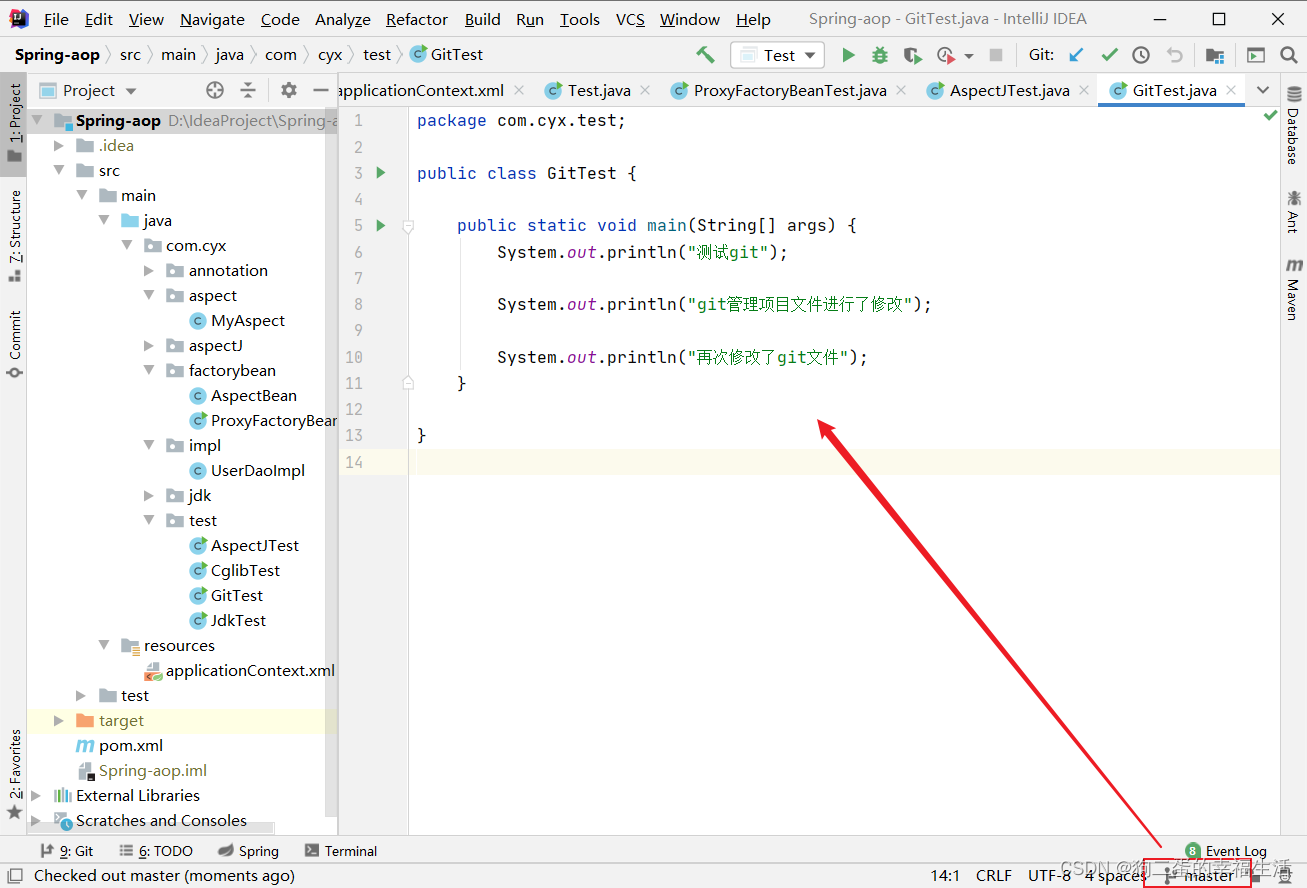Click the Stop process icon

[x=996, y=55]
